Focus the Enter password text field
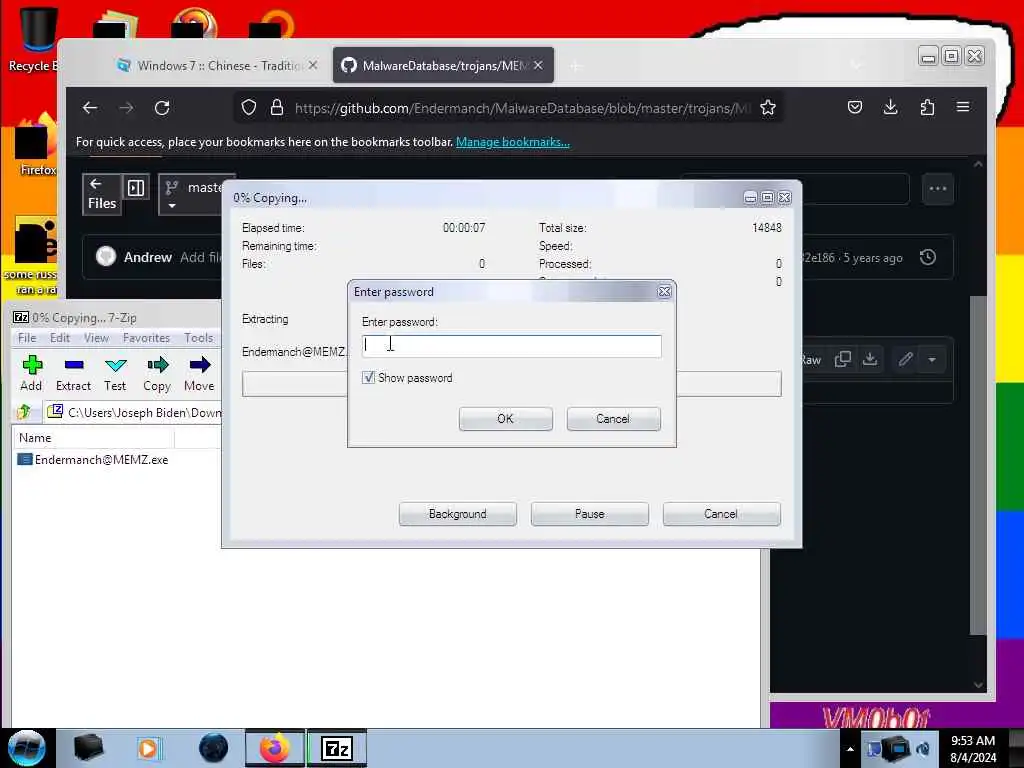This screenshot has width=1024, height=768. (x=511, y=345)
